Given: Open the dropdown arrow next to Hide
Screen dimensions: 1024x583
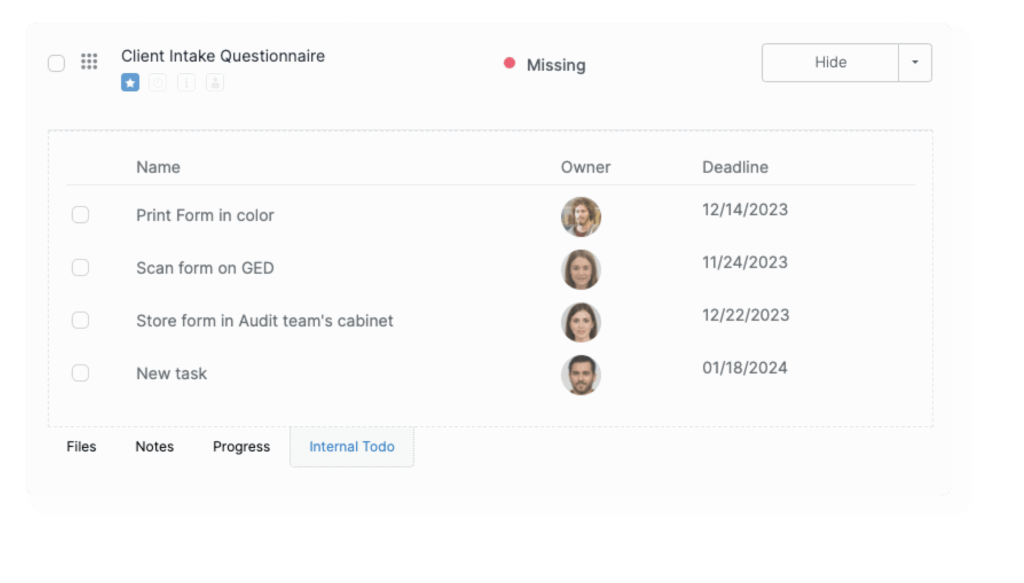Looking at the screenshot, I should pyautogui.click(x=915, y=62).
